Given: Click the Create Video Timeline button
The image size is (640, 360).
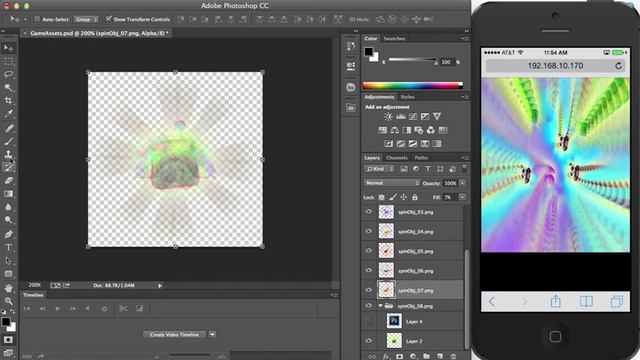Looking at the screenshot, I should point(175,335).
